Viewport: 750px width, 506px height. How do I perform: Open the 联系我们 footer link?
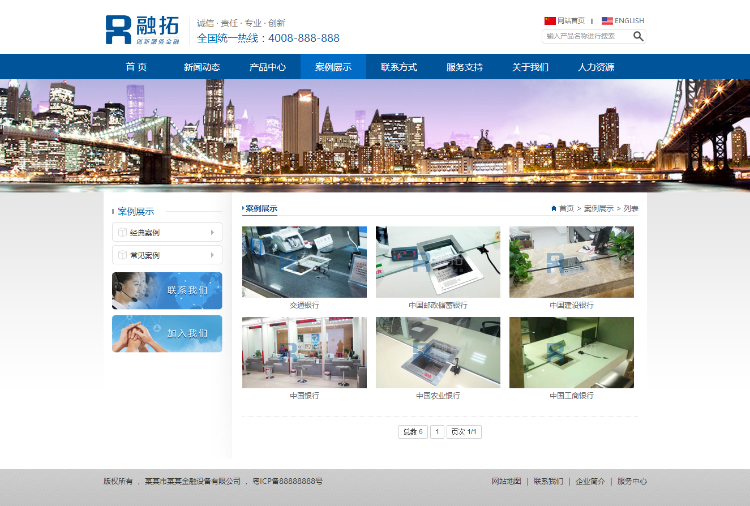pos(548,481)
